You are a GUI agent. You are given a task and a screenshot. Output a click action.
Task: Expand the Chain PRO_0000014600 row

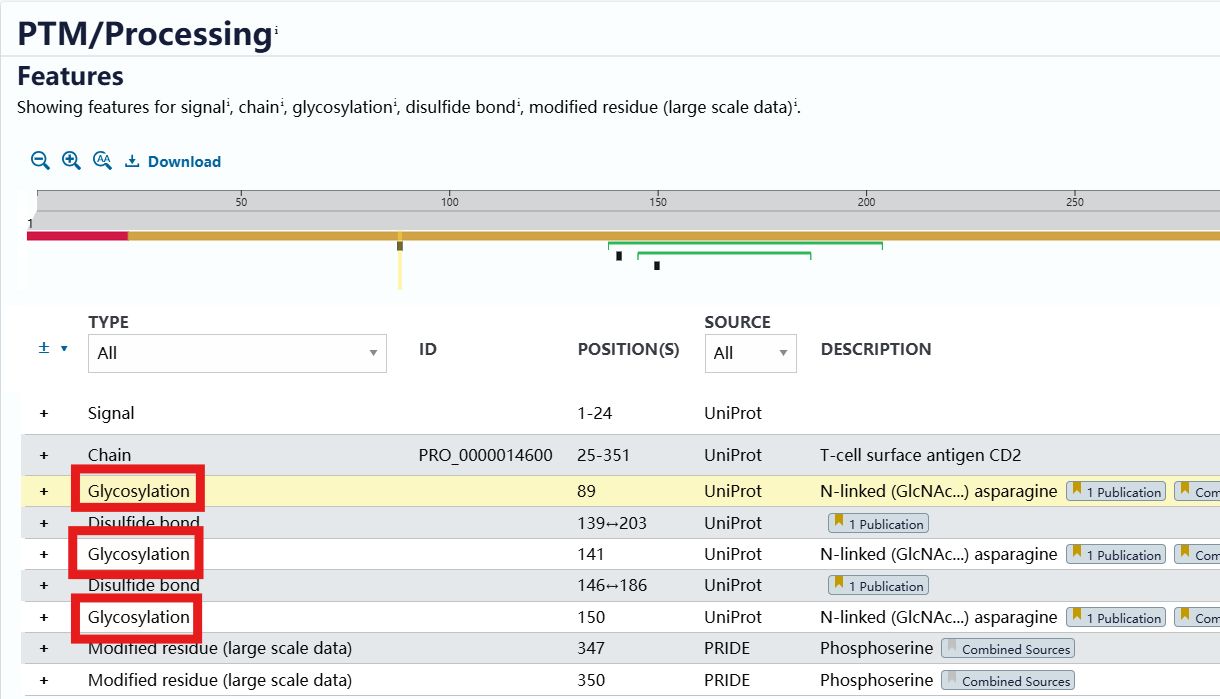pos(44,456)
